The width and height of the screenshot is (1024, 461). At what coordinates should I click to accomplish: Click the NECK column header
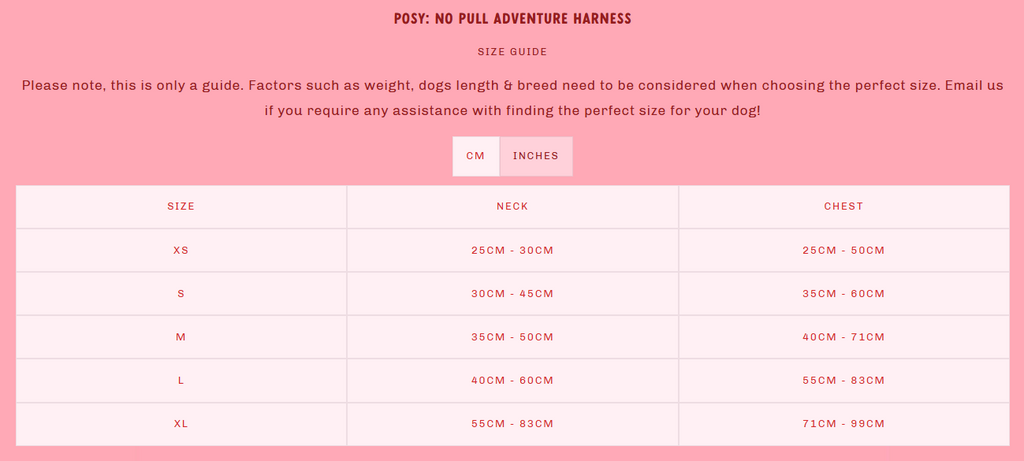point(513,206)
